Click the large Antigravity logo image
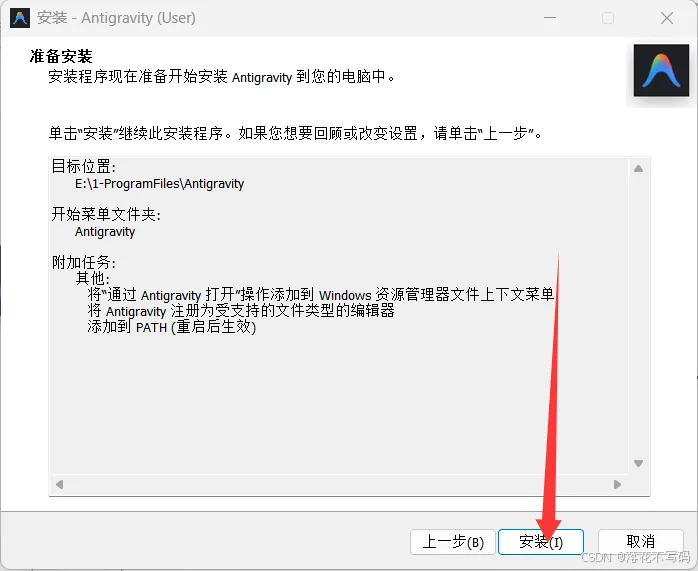This screenshot has height=571, width=698. pos(661,70)
